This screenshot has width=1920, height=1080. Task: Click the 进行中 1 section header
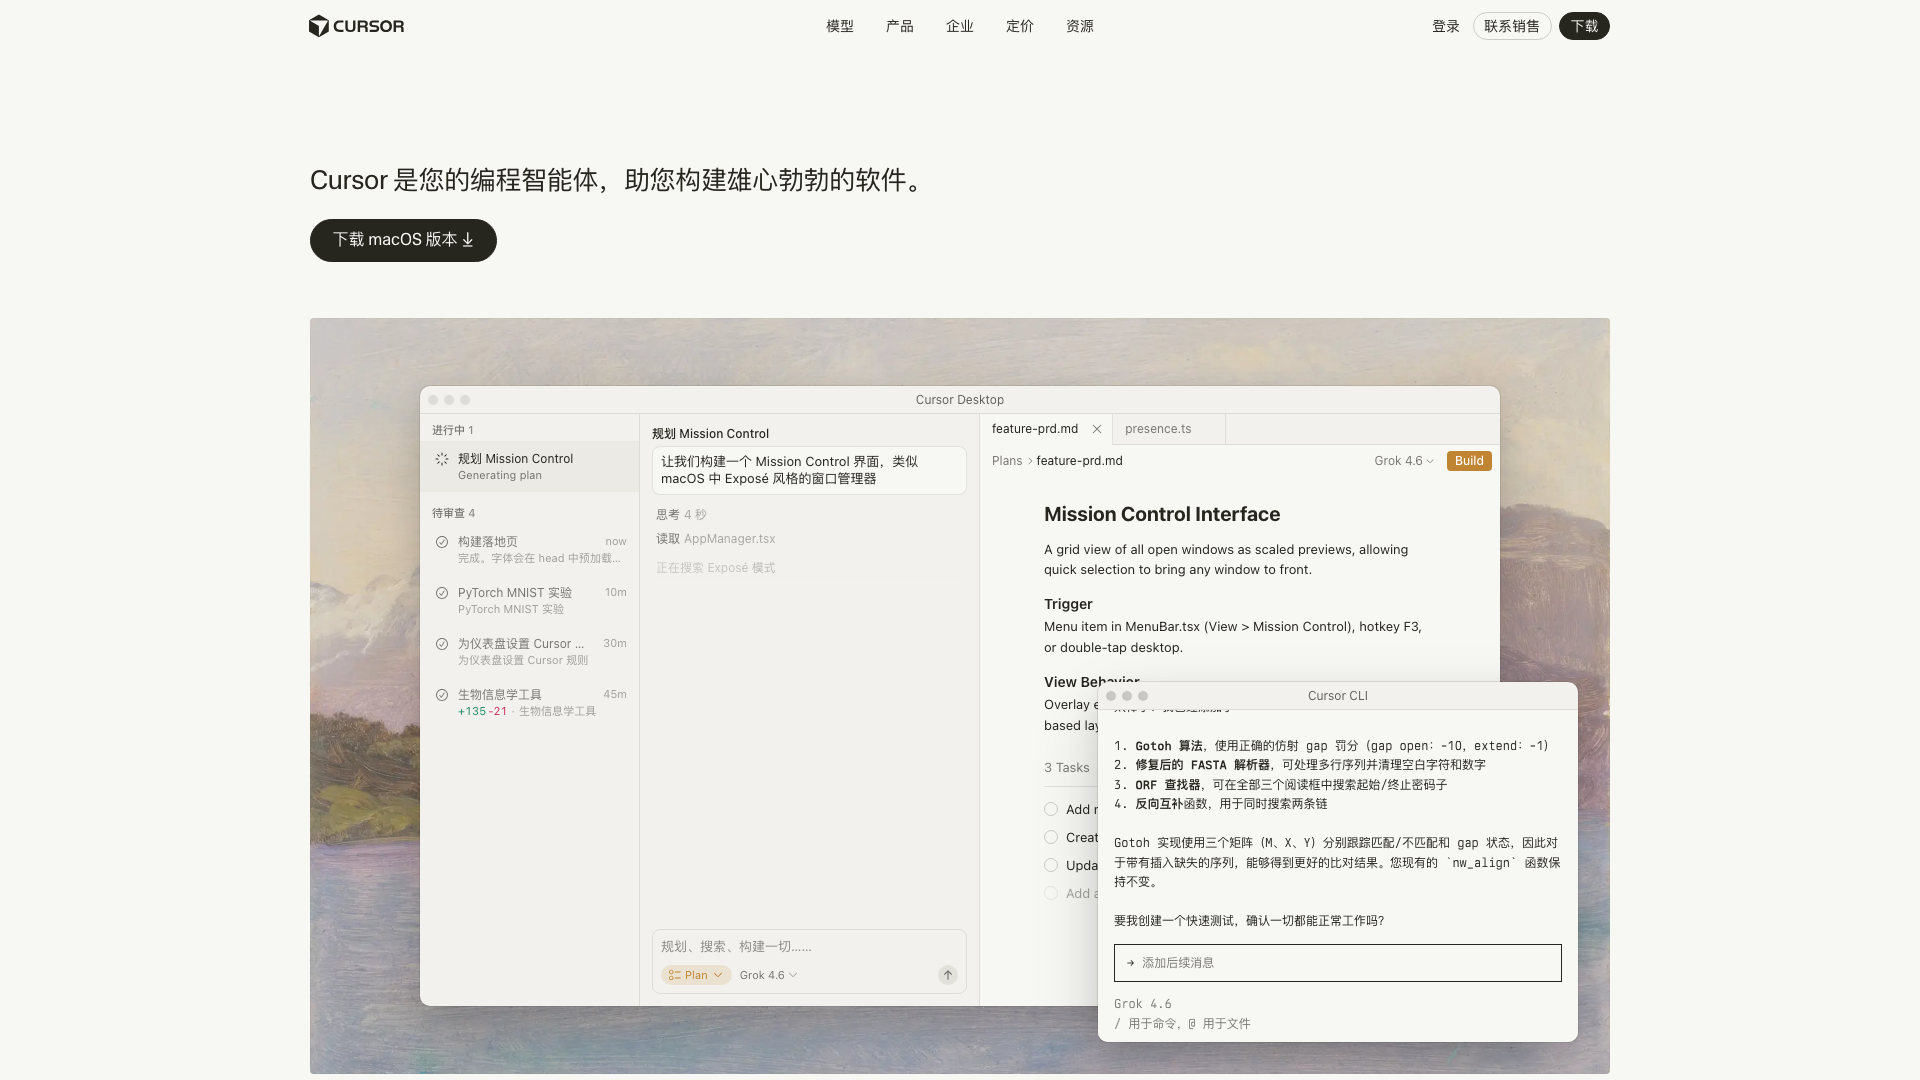pyautogui.click(x=453, y=430)
